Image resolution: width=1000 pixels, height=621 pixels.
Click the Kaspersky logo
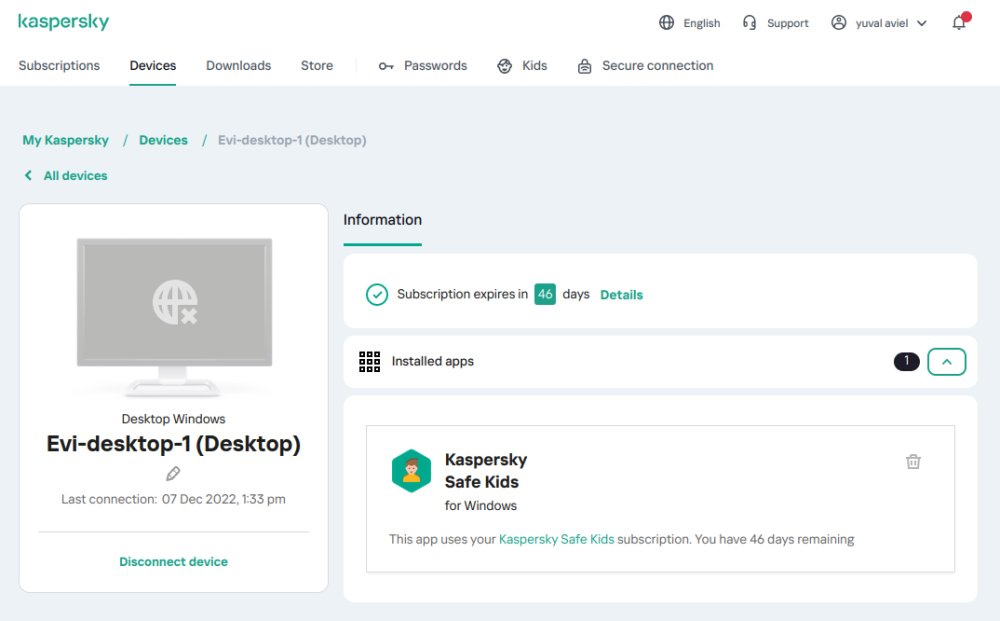[x=63, y=22]
